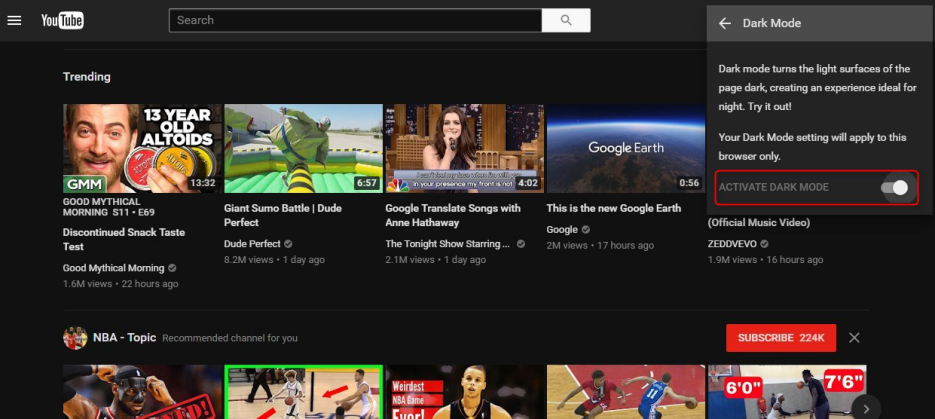The image size is (935, 419).
Task: Click the YouTube logo
Action: (x=62, y=20)
